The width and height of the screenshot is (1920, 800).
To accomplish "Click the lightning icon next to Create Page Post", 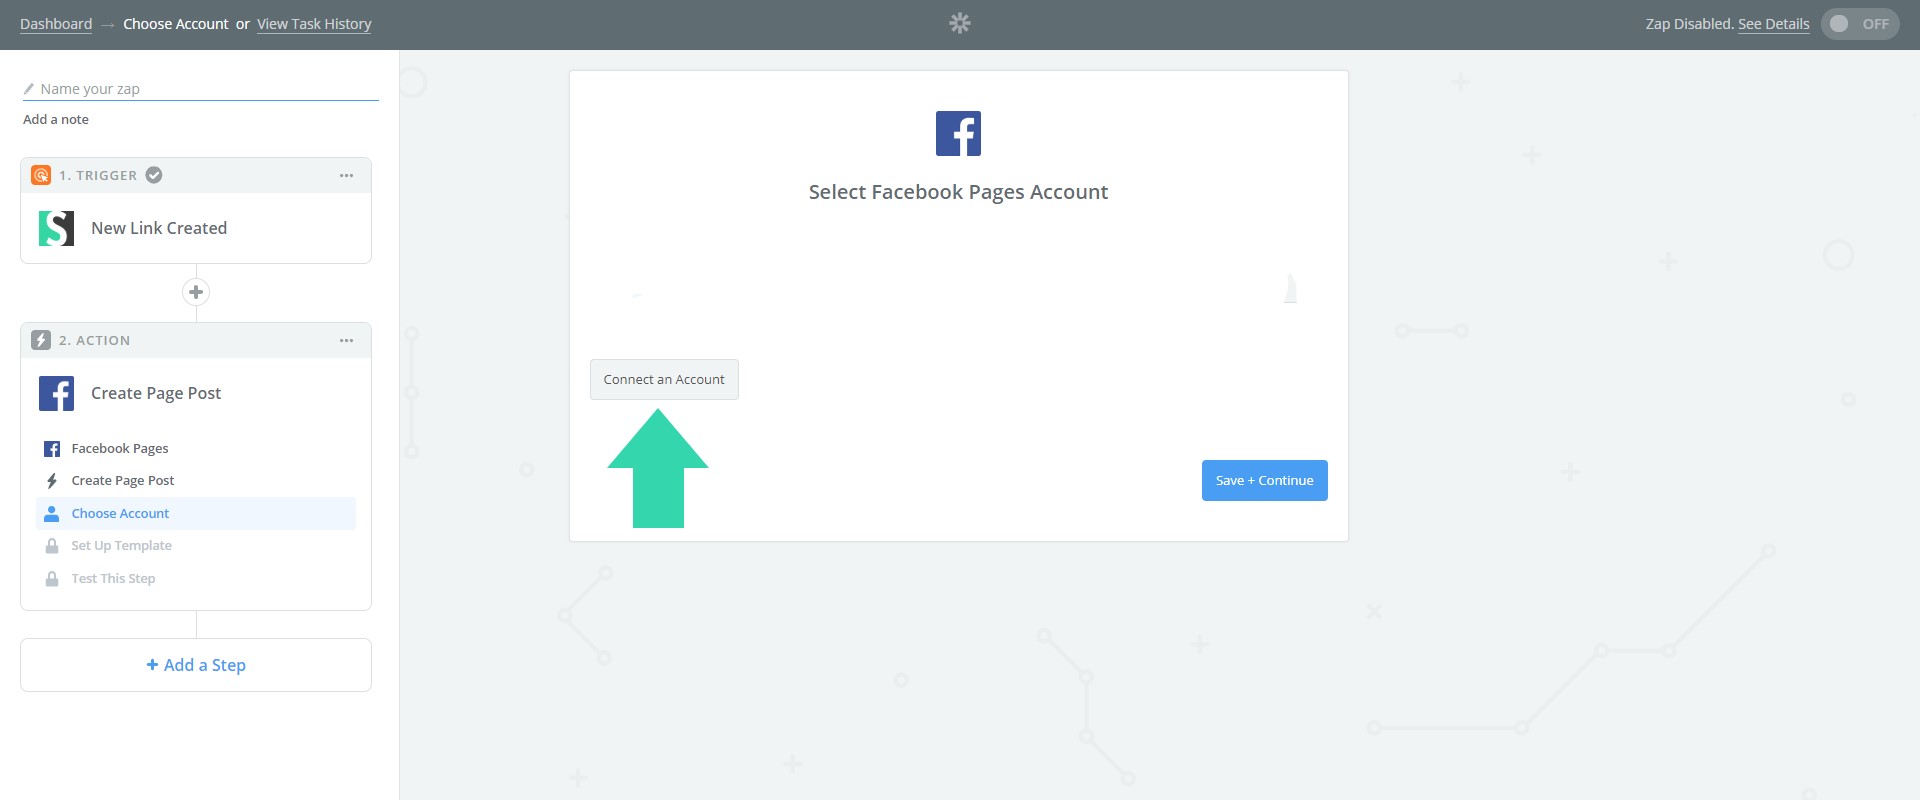I will tap(51, 480).
